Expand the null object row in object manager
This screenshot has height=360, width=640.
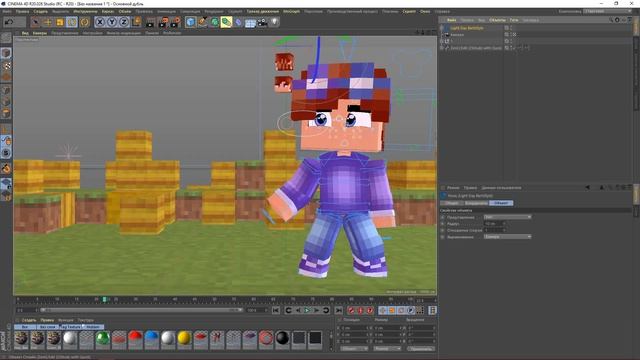442,41
